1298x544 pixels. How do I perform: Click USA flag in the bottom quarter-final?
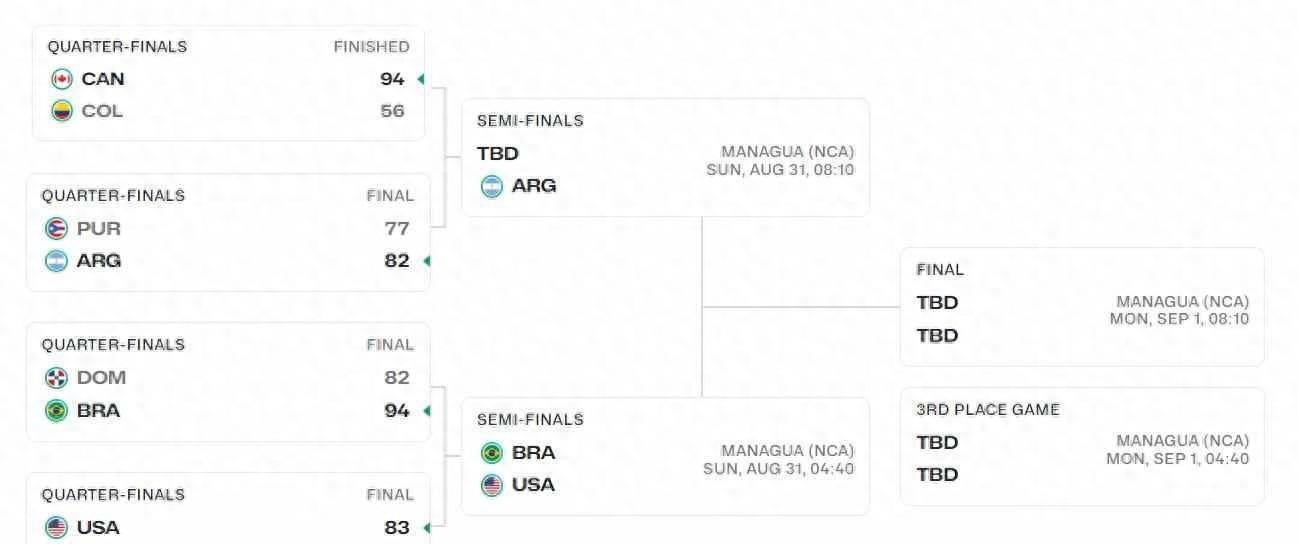tap(57, 527)
